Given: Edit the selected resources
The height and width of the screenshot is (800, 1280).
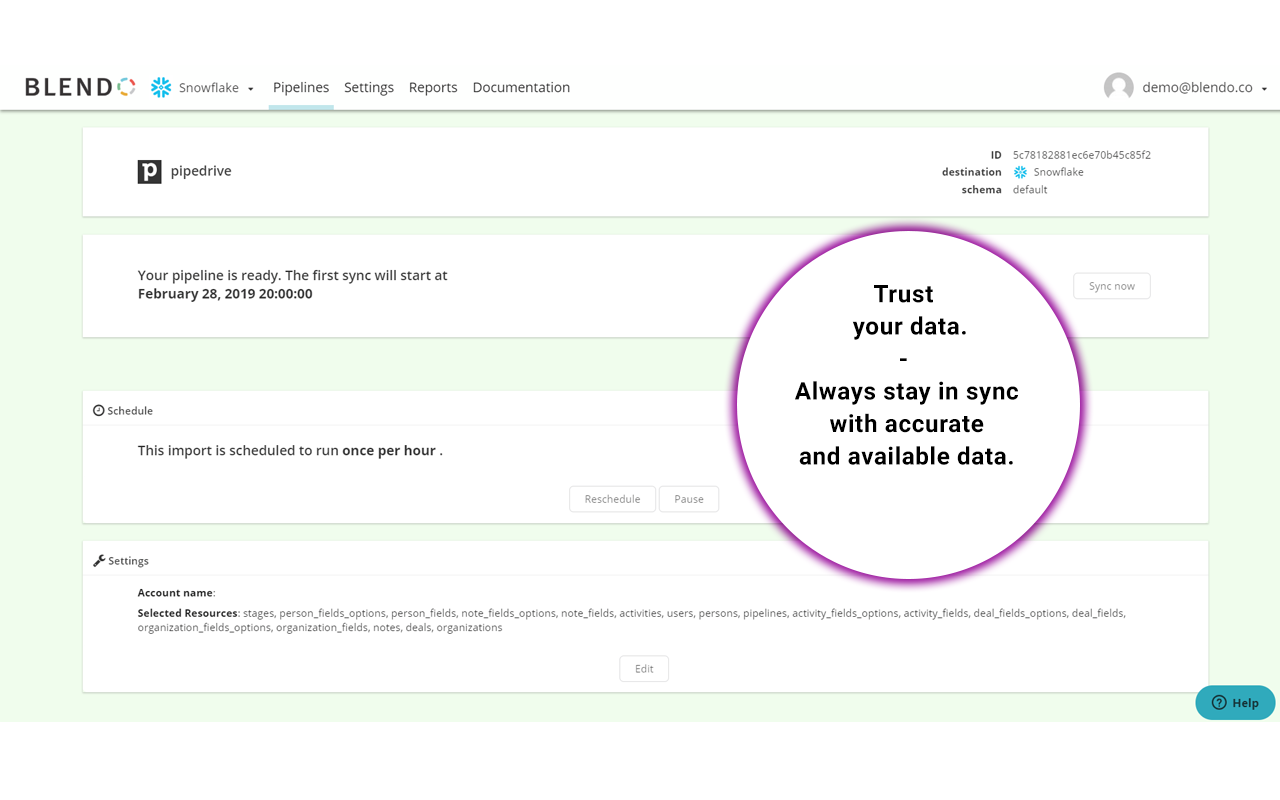Looking at the screenshot, I should tap(643, 668).
